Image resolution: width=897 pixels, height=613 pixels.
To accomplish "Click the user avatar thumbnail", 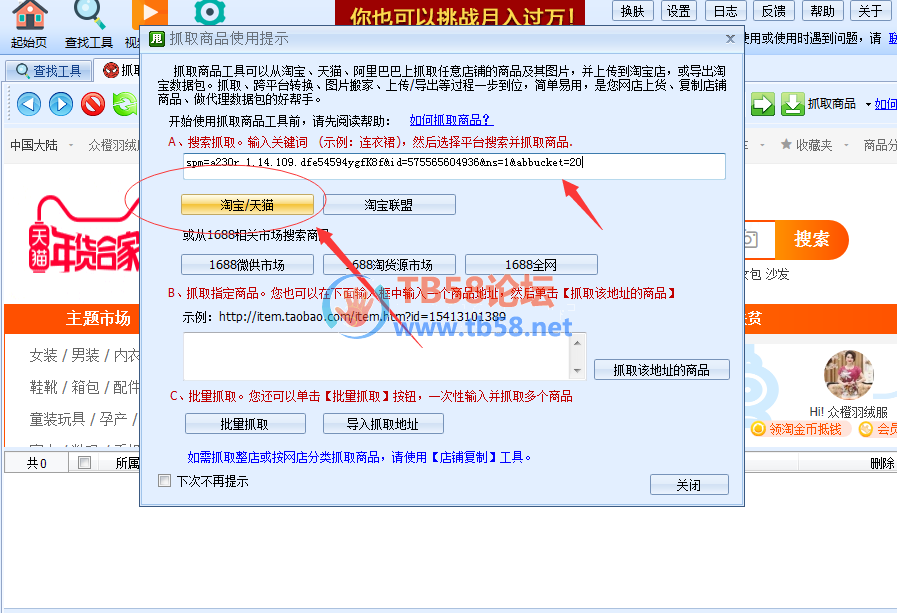I will pyautogui.click(x=848, y=375).
